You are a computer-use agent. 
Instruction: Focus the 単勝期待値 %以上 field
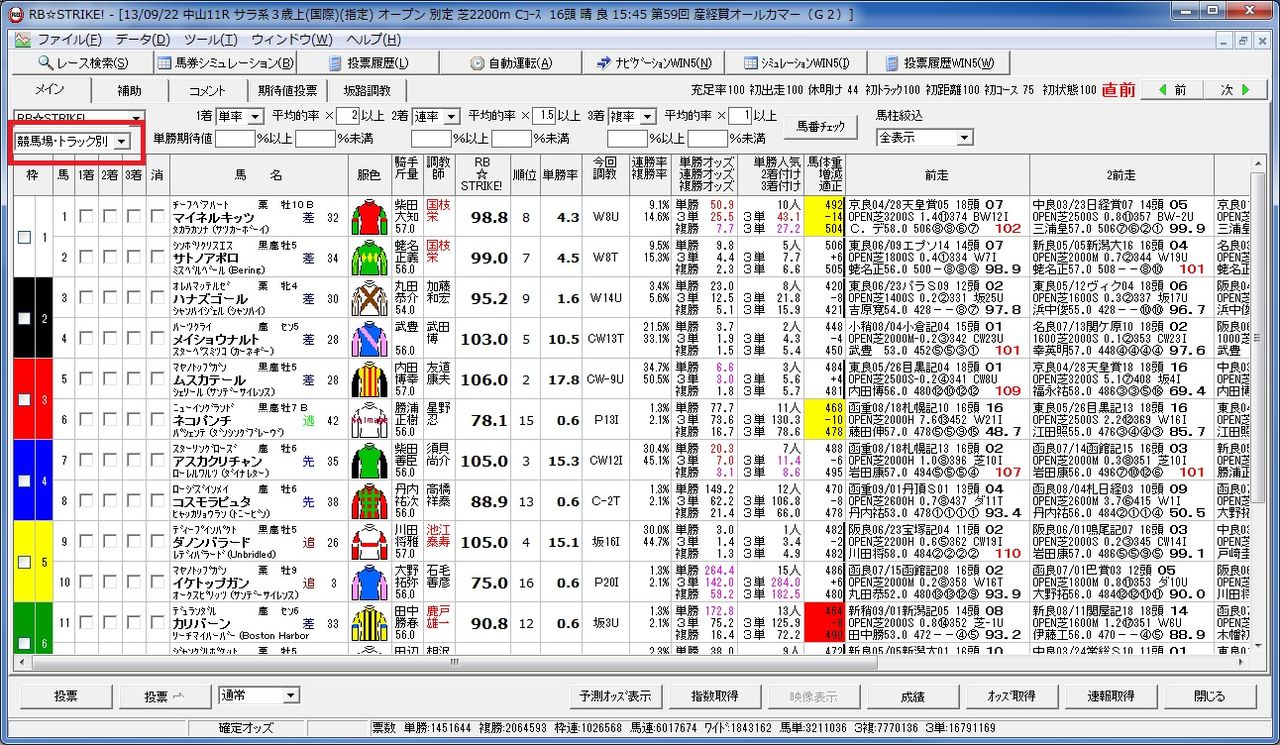[236, 138]
